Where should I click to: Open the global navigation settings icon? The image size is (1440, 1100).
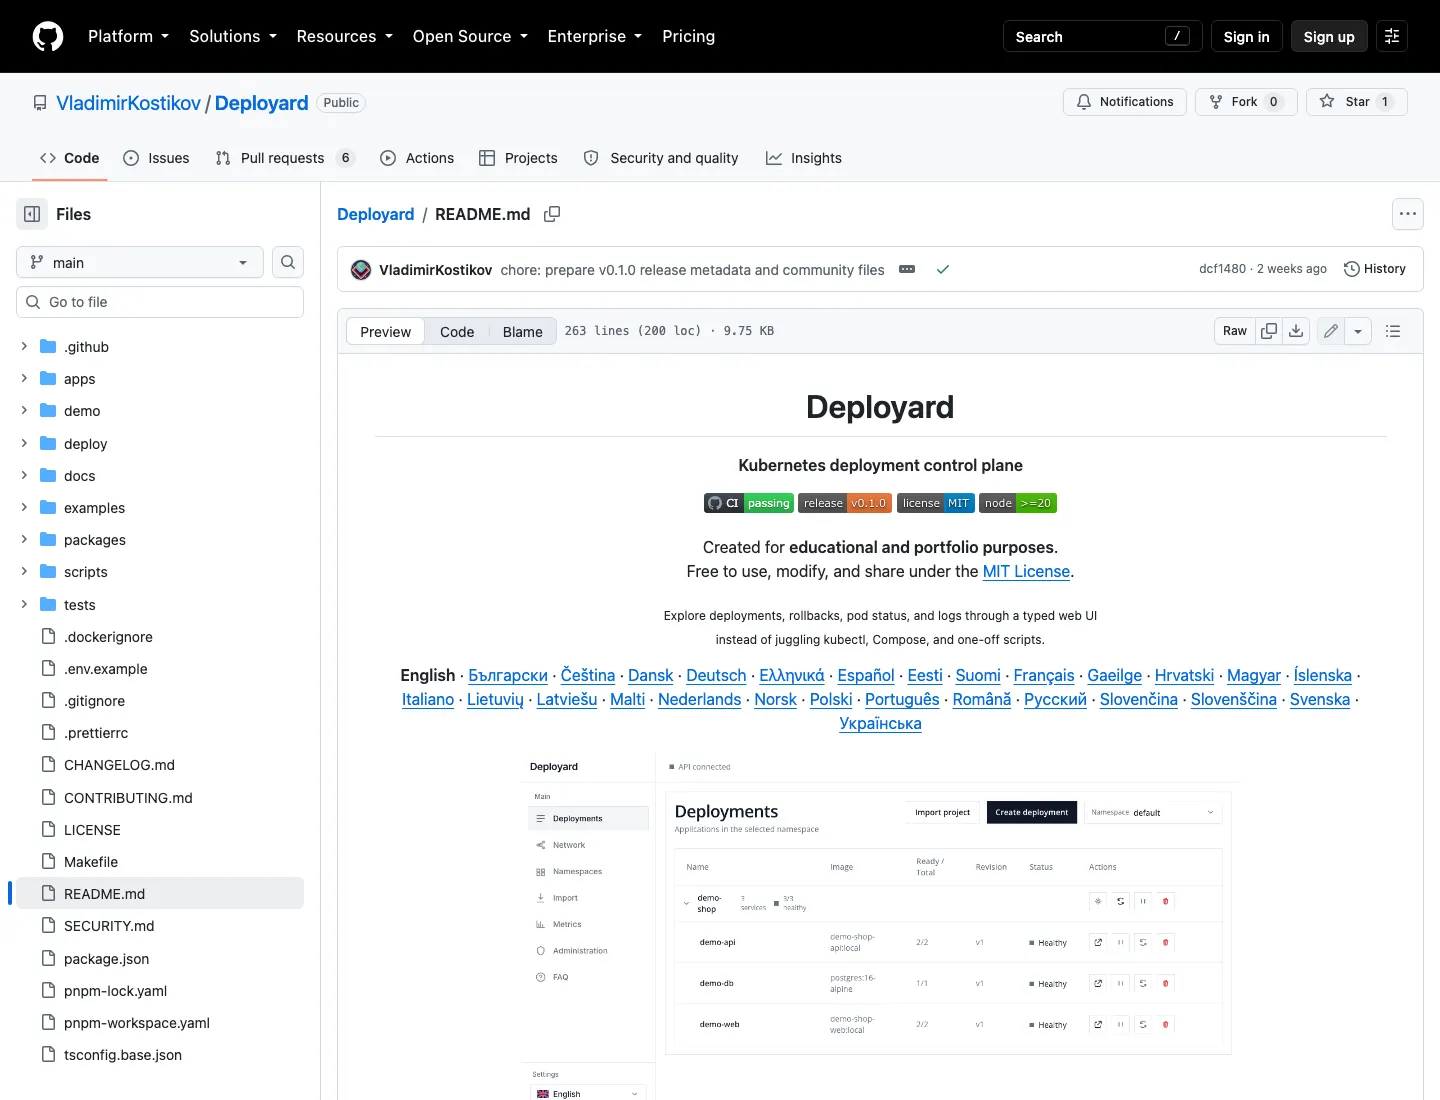[1392, 36]
